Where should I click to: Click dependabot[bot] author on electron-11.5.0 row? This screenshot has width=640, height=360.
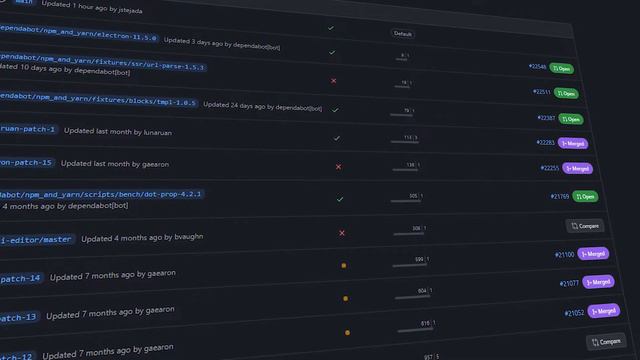point(257,46)
